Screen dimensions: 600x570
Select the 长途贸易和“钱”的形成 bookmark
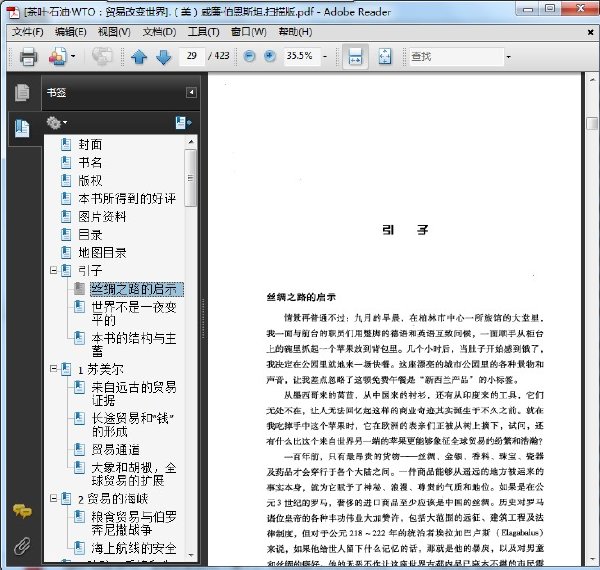pyautogui.click(x=133, y=425)
